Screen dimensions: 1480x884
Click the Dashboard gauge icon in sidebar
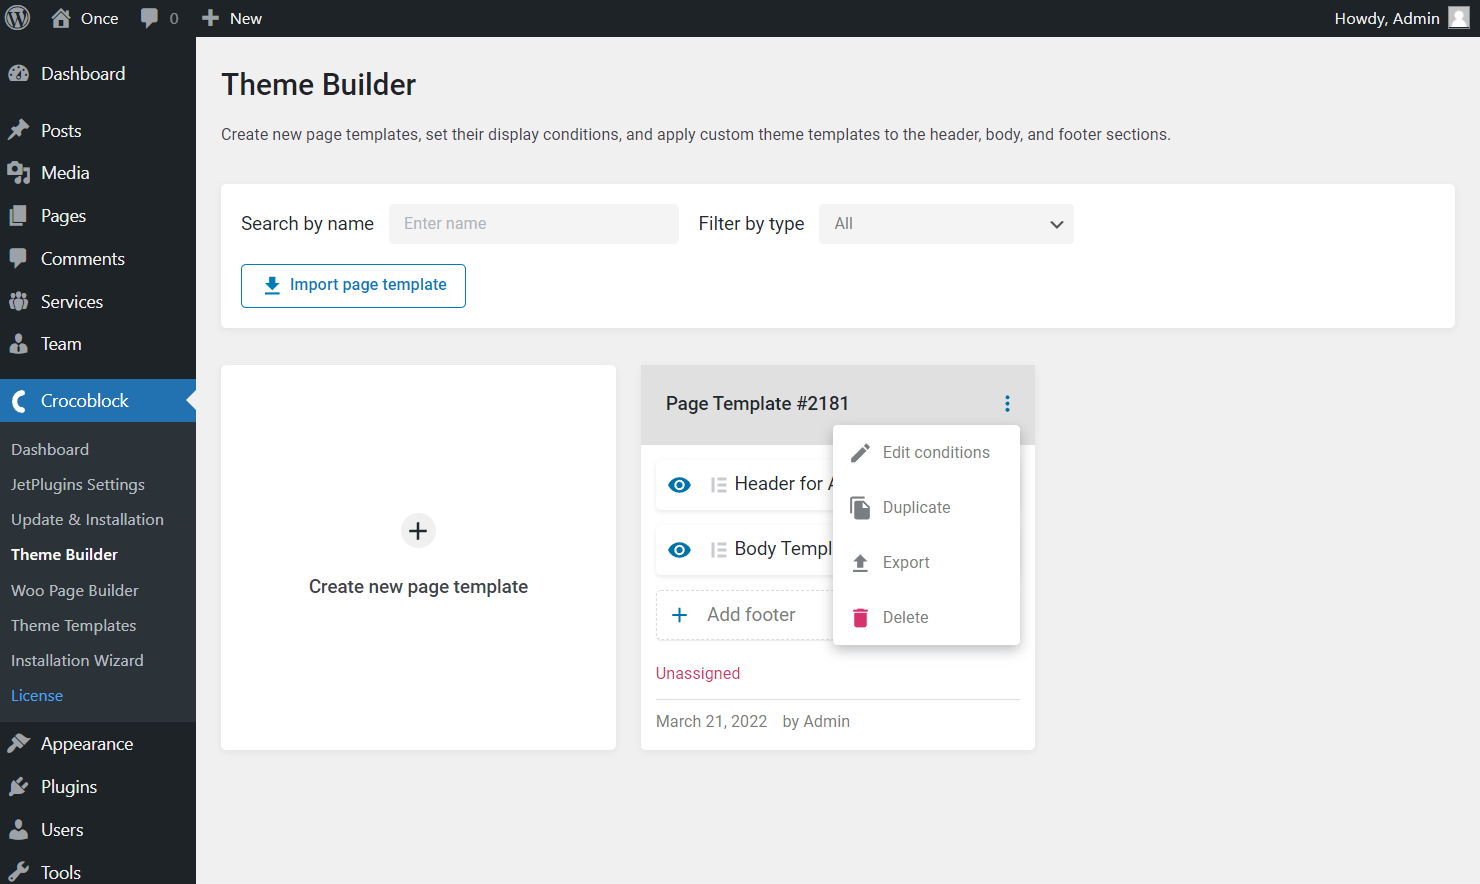(x=19, y=73)
